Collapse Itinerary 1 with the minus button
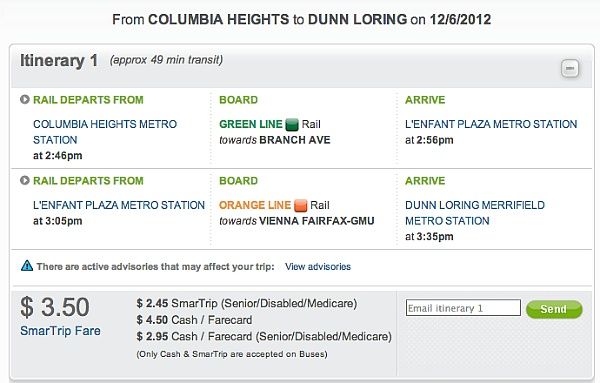This screenshot has width=600, height=383. point(570,68)
